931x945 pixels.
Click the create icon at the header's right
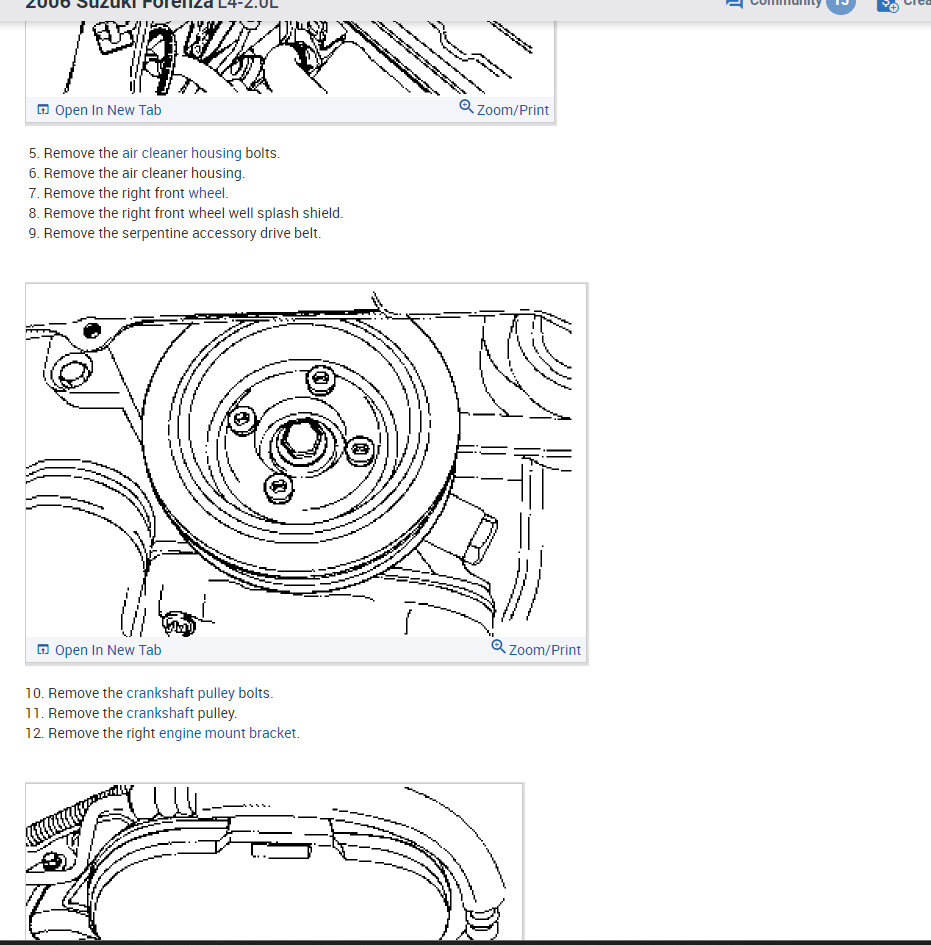point(888,5)
